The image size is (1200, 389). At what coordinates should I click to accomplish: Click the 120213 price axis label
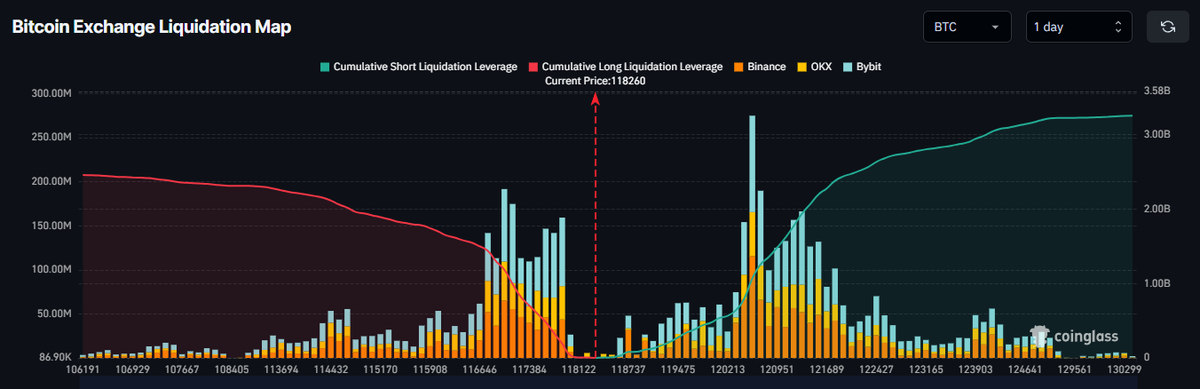(728, 370)
